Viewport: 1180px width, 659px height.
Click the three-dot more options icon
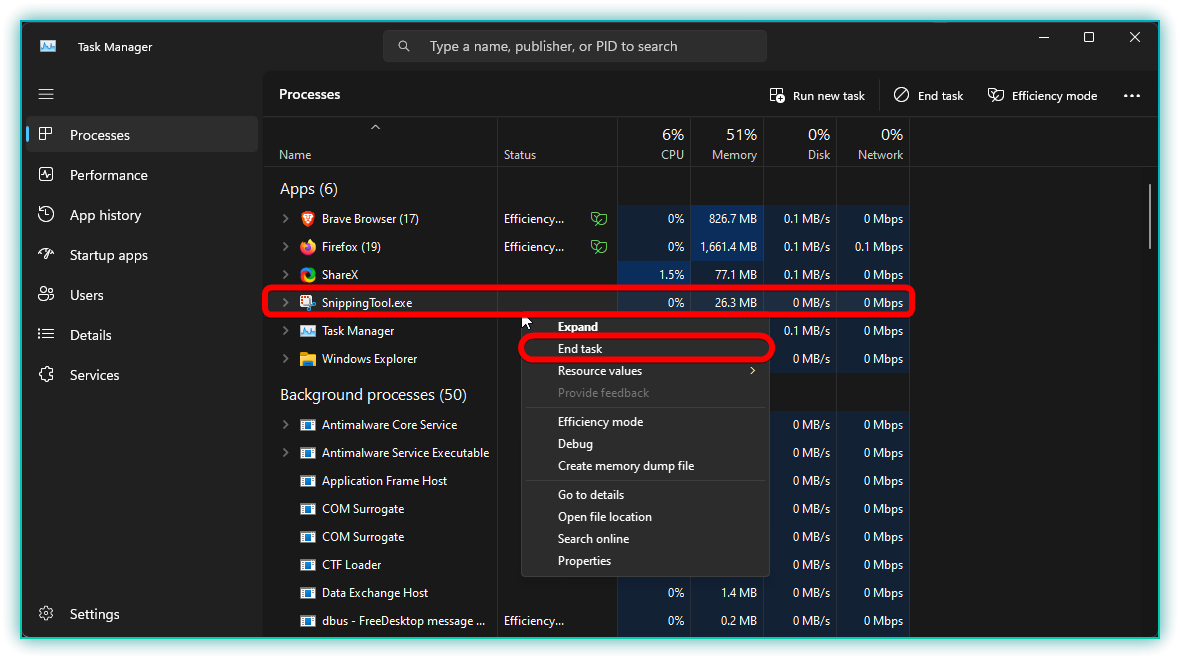tap(1132, 96)
